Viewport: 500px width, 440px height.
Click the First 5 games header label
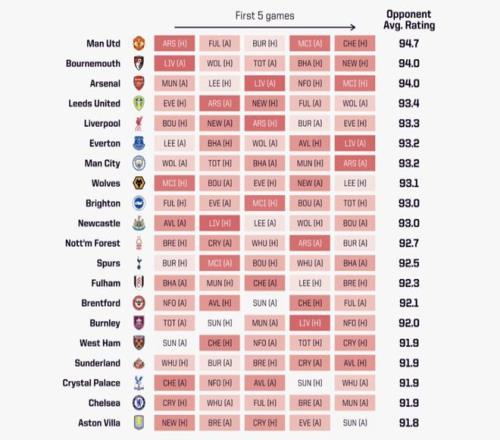coord(265,16)
